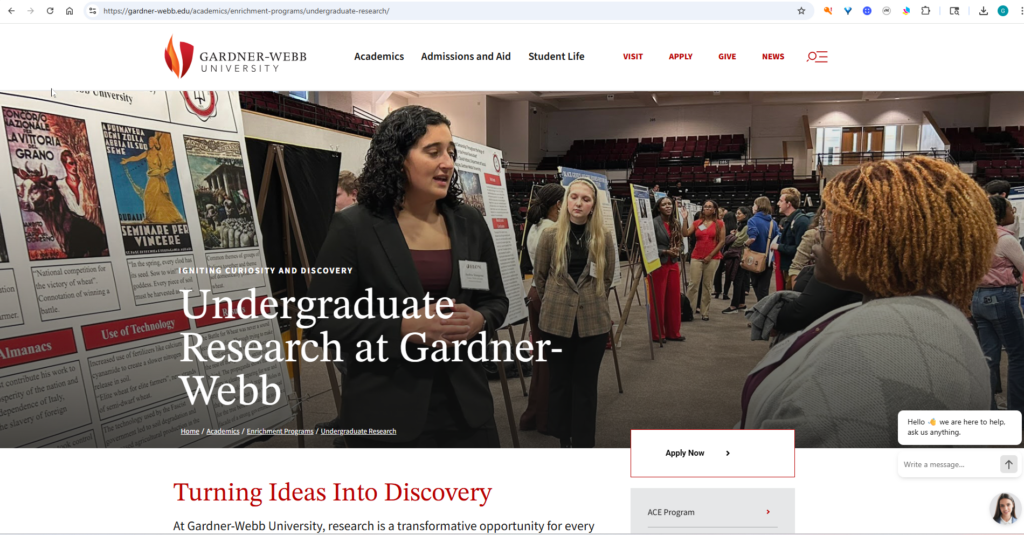1024x535 pixels.
Task: Click the Turning Ideas Into Discovery heading
Action: (332, 493)
